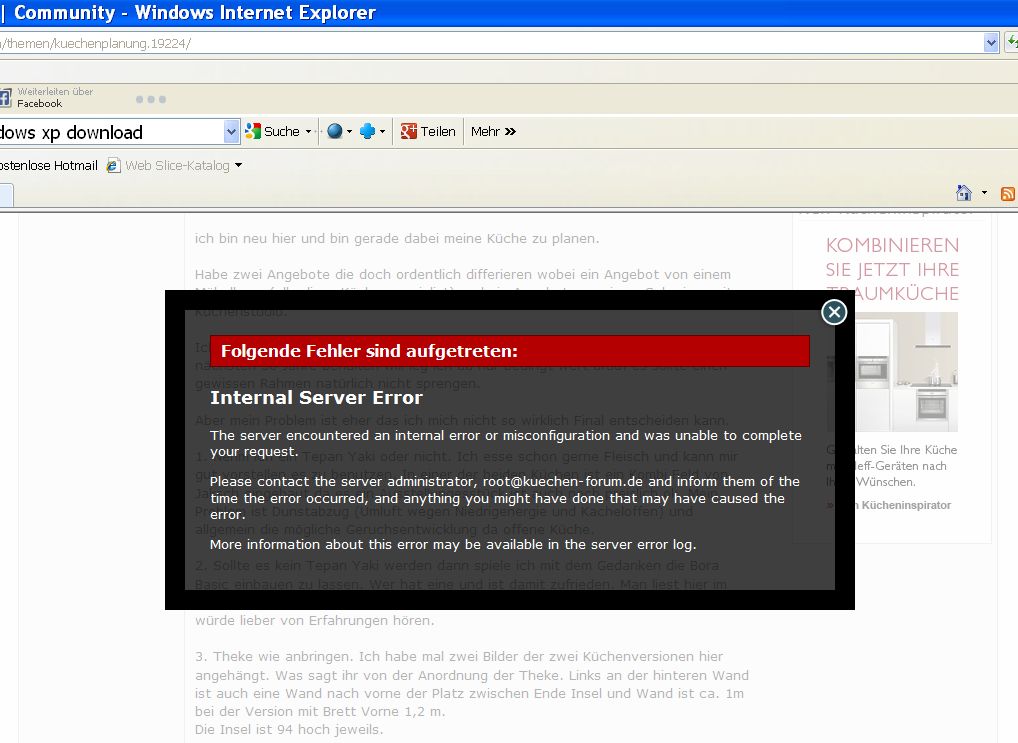
Task: Close the Internal Server Error dialog
Action: (834, 313)
